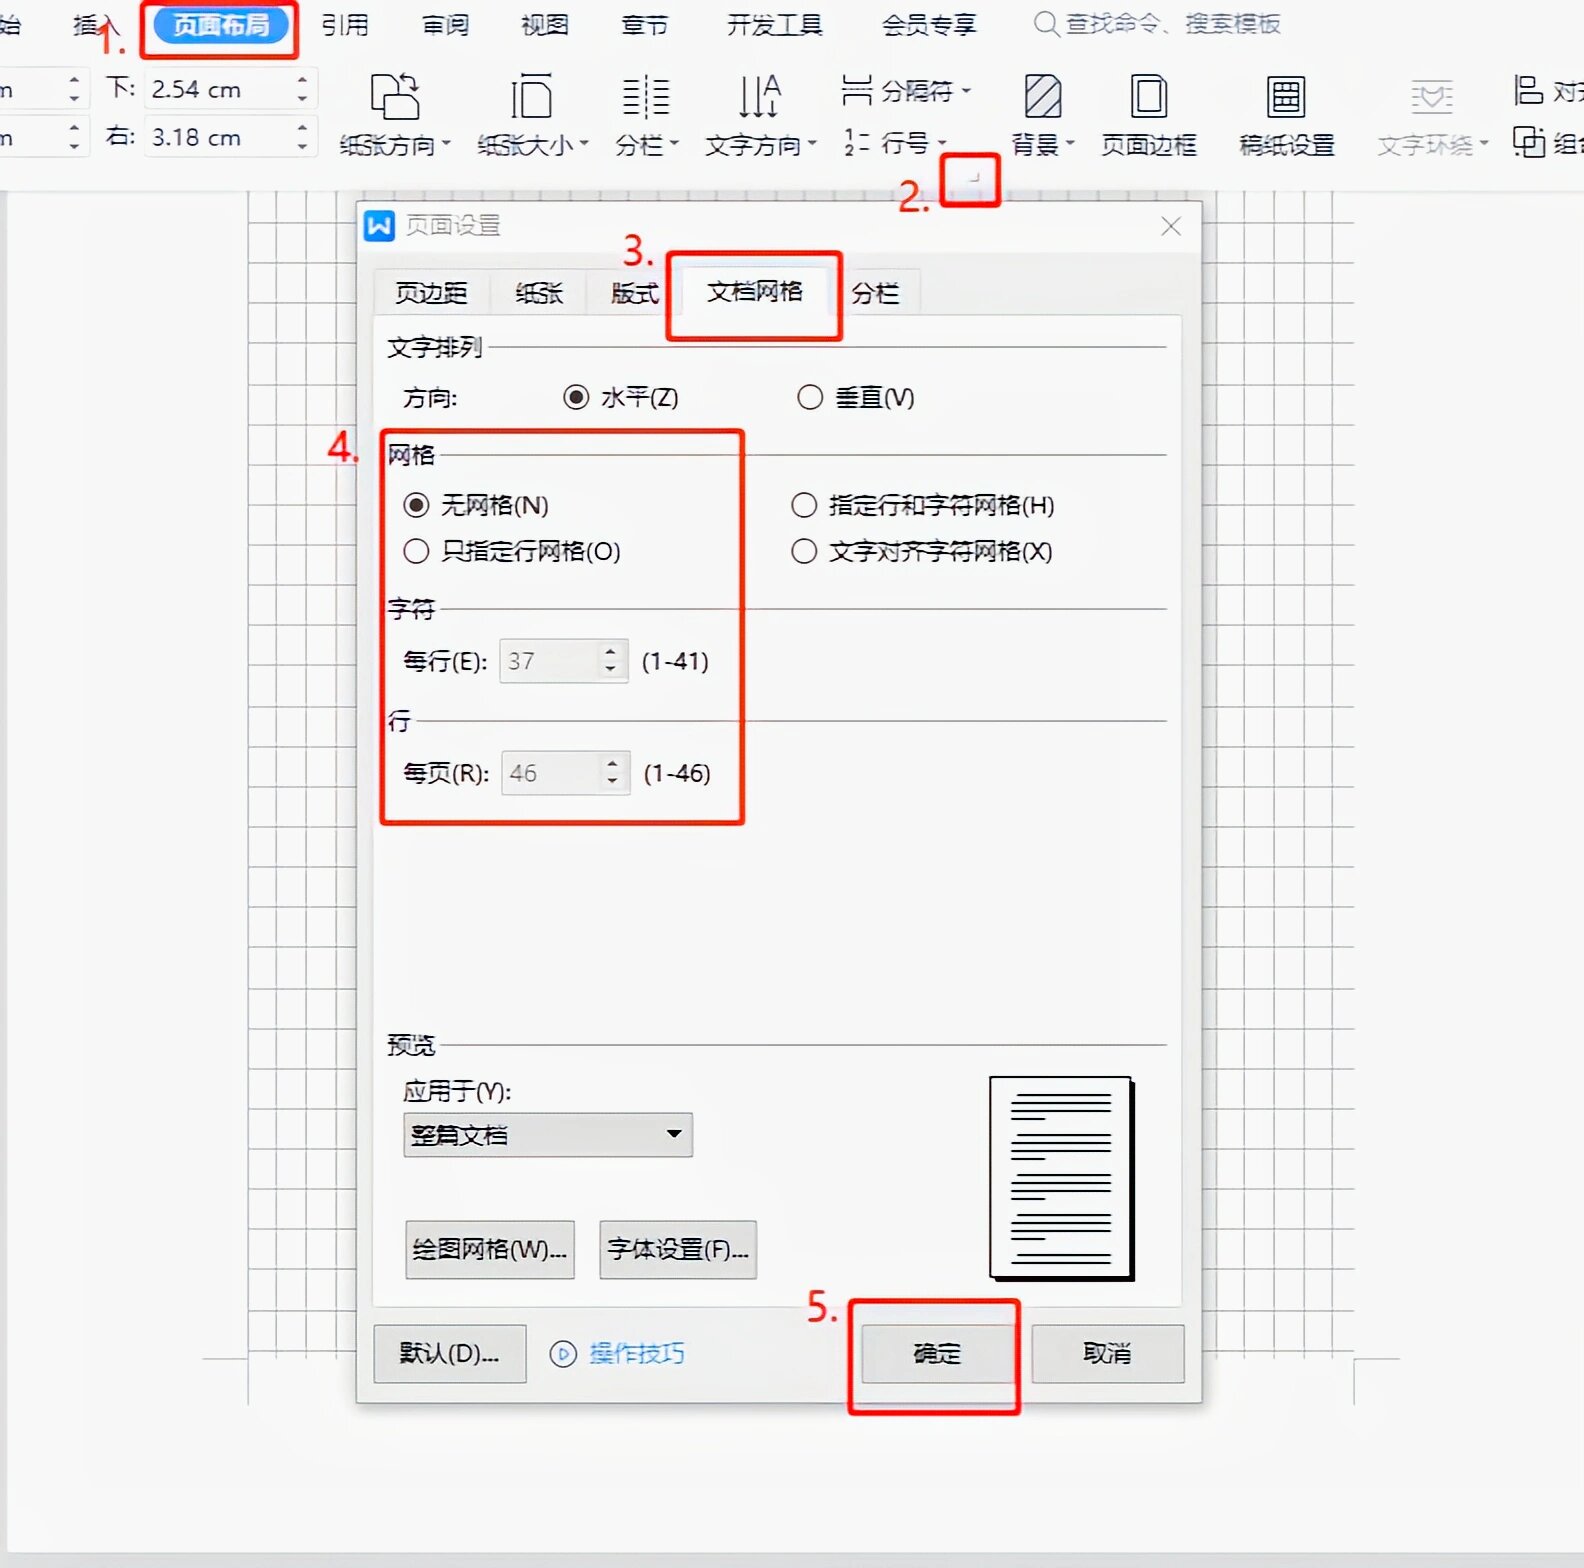Click the search commands box 查找命令
Screen dimensions: 1584x1568
tap(1171, 24)
